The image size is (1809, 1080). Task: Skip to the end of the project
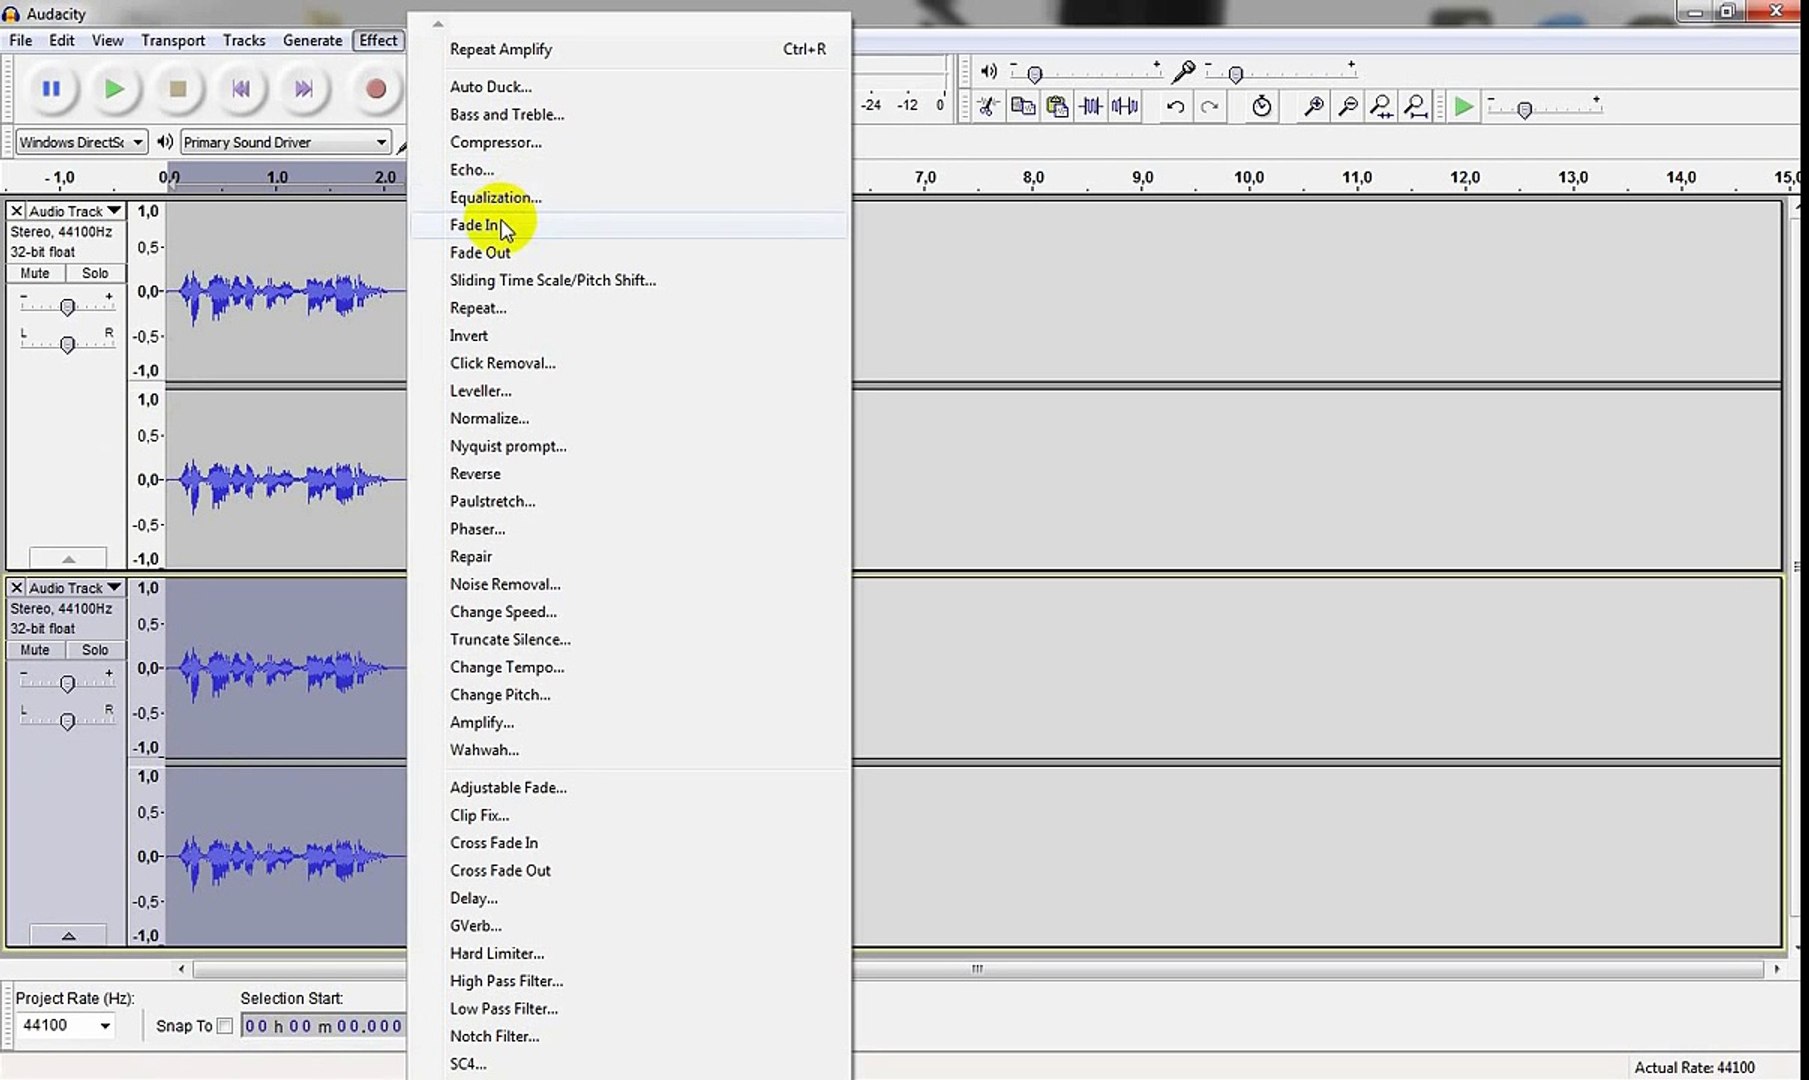click(304, 89)
